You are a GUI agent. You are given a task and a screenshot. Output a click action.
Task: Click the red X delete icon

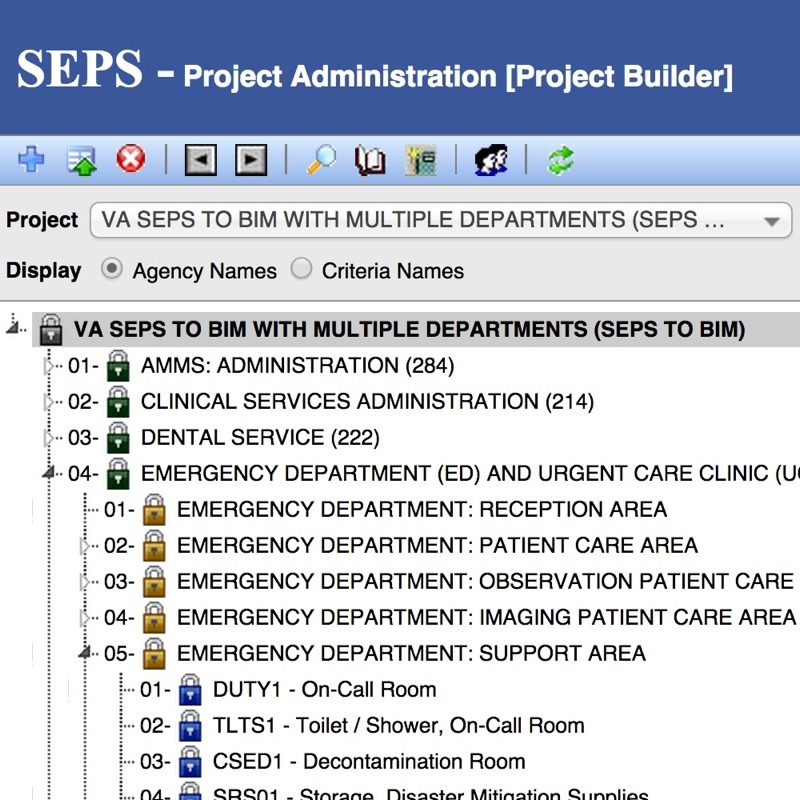[131, 158]
